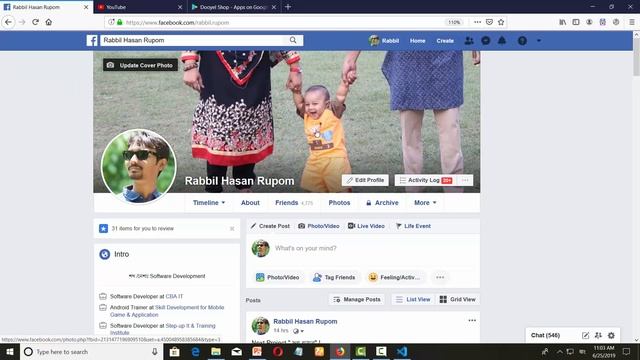The height and width of the screenshot is (360, 640).
Task: Open Firefox Library icon
Action: pos(562,22)
